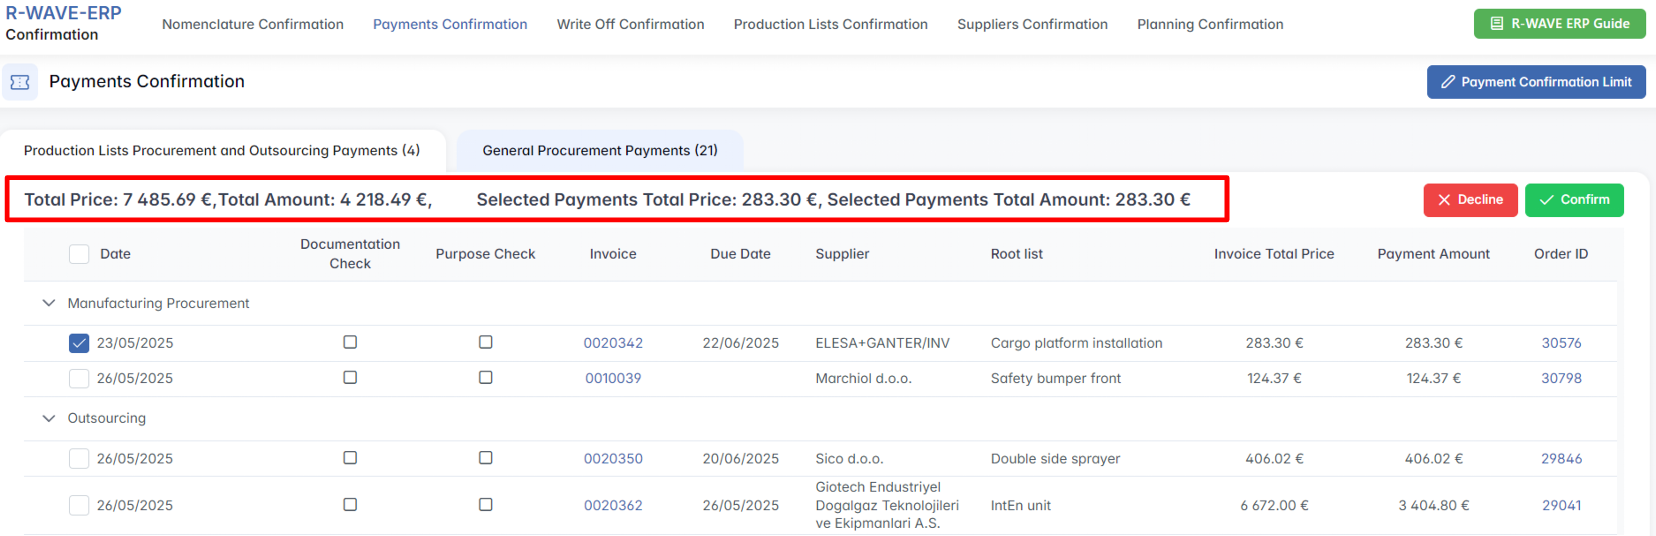Viewport: 1656px width, 536px height.
Task: Open the R-WAVE ERP Guide
Action: coord(1559,24)
